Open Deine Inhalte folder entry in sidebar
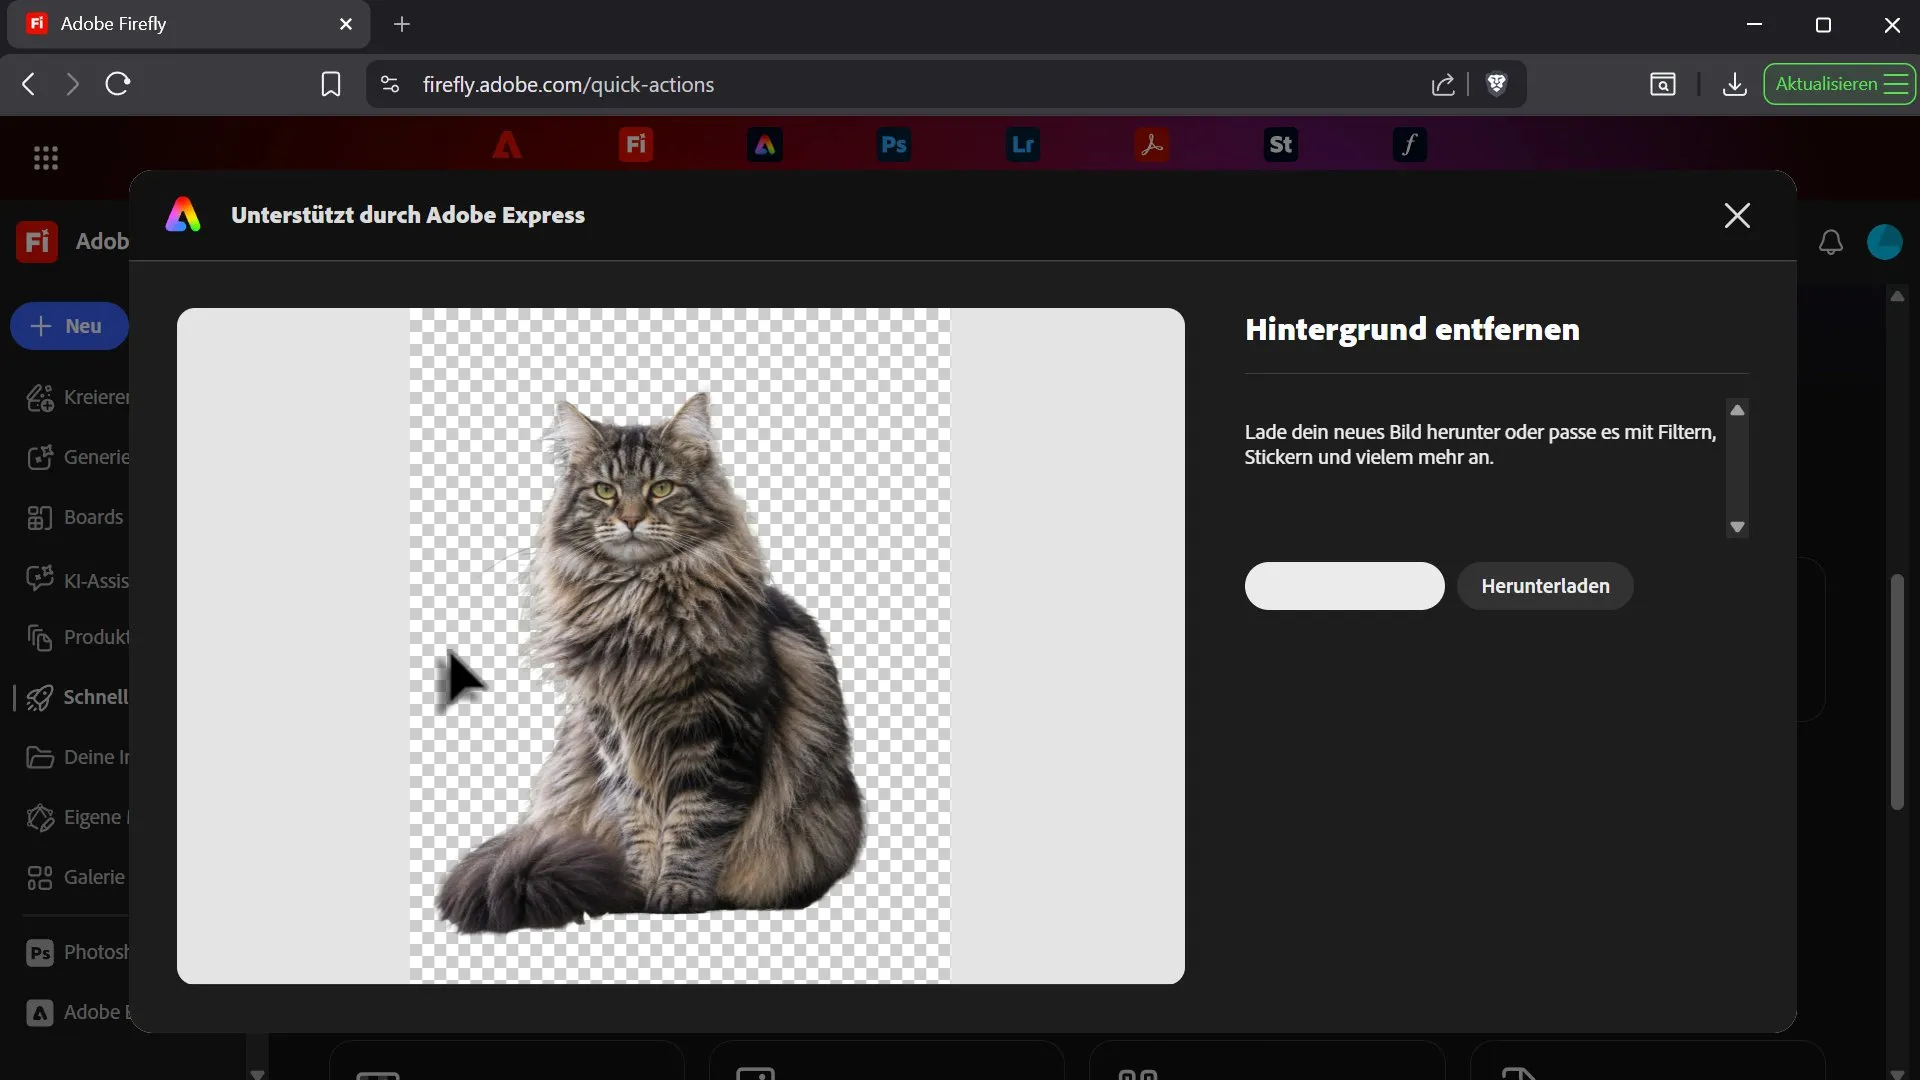The image size is (1920, 1080). tap(78, 757)
